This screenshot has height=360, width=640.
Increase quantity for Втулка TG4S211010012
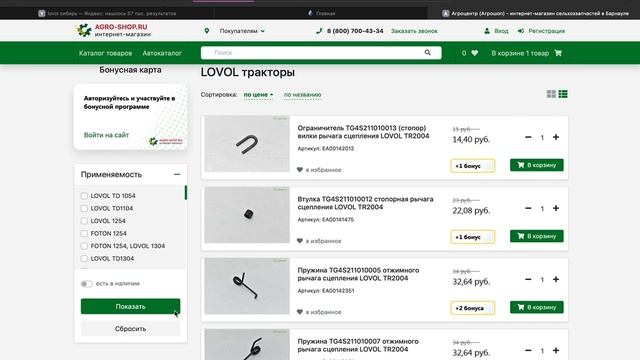point(556,208)
